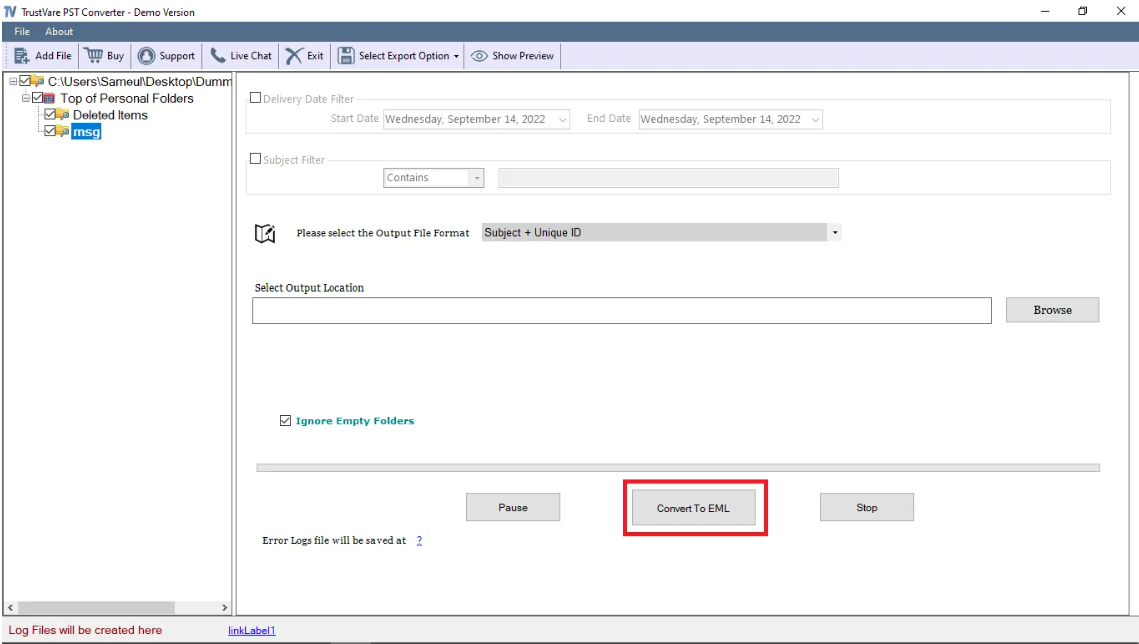Click the Add File toolbar icon

[x=22, y=56]
